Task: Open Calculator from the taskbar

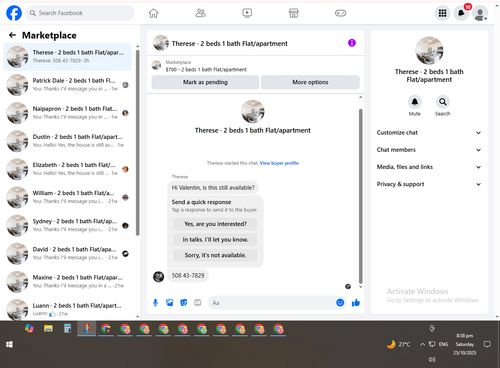Action: pos(67,329)
